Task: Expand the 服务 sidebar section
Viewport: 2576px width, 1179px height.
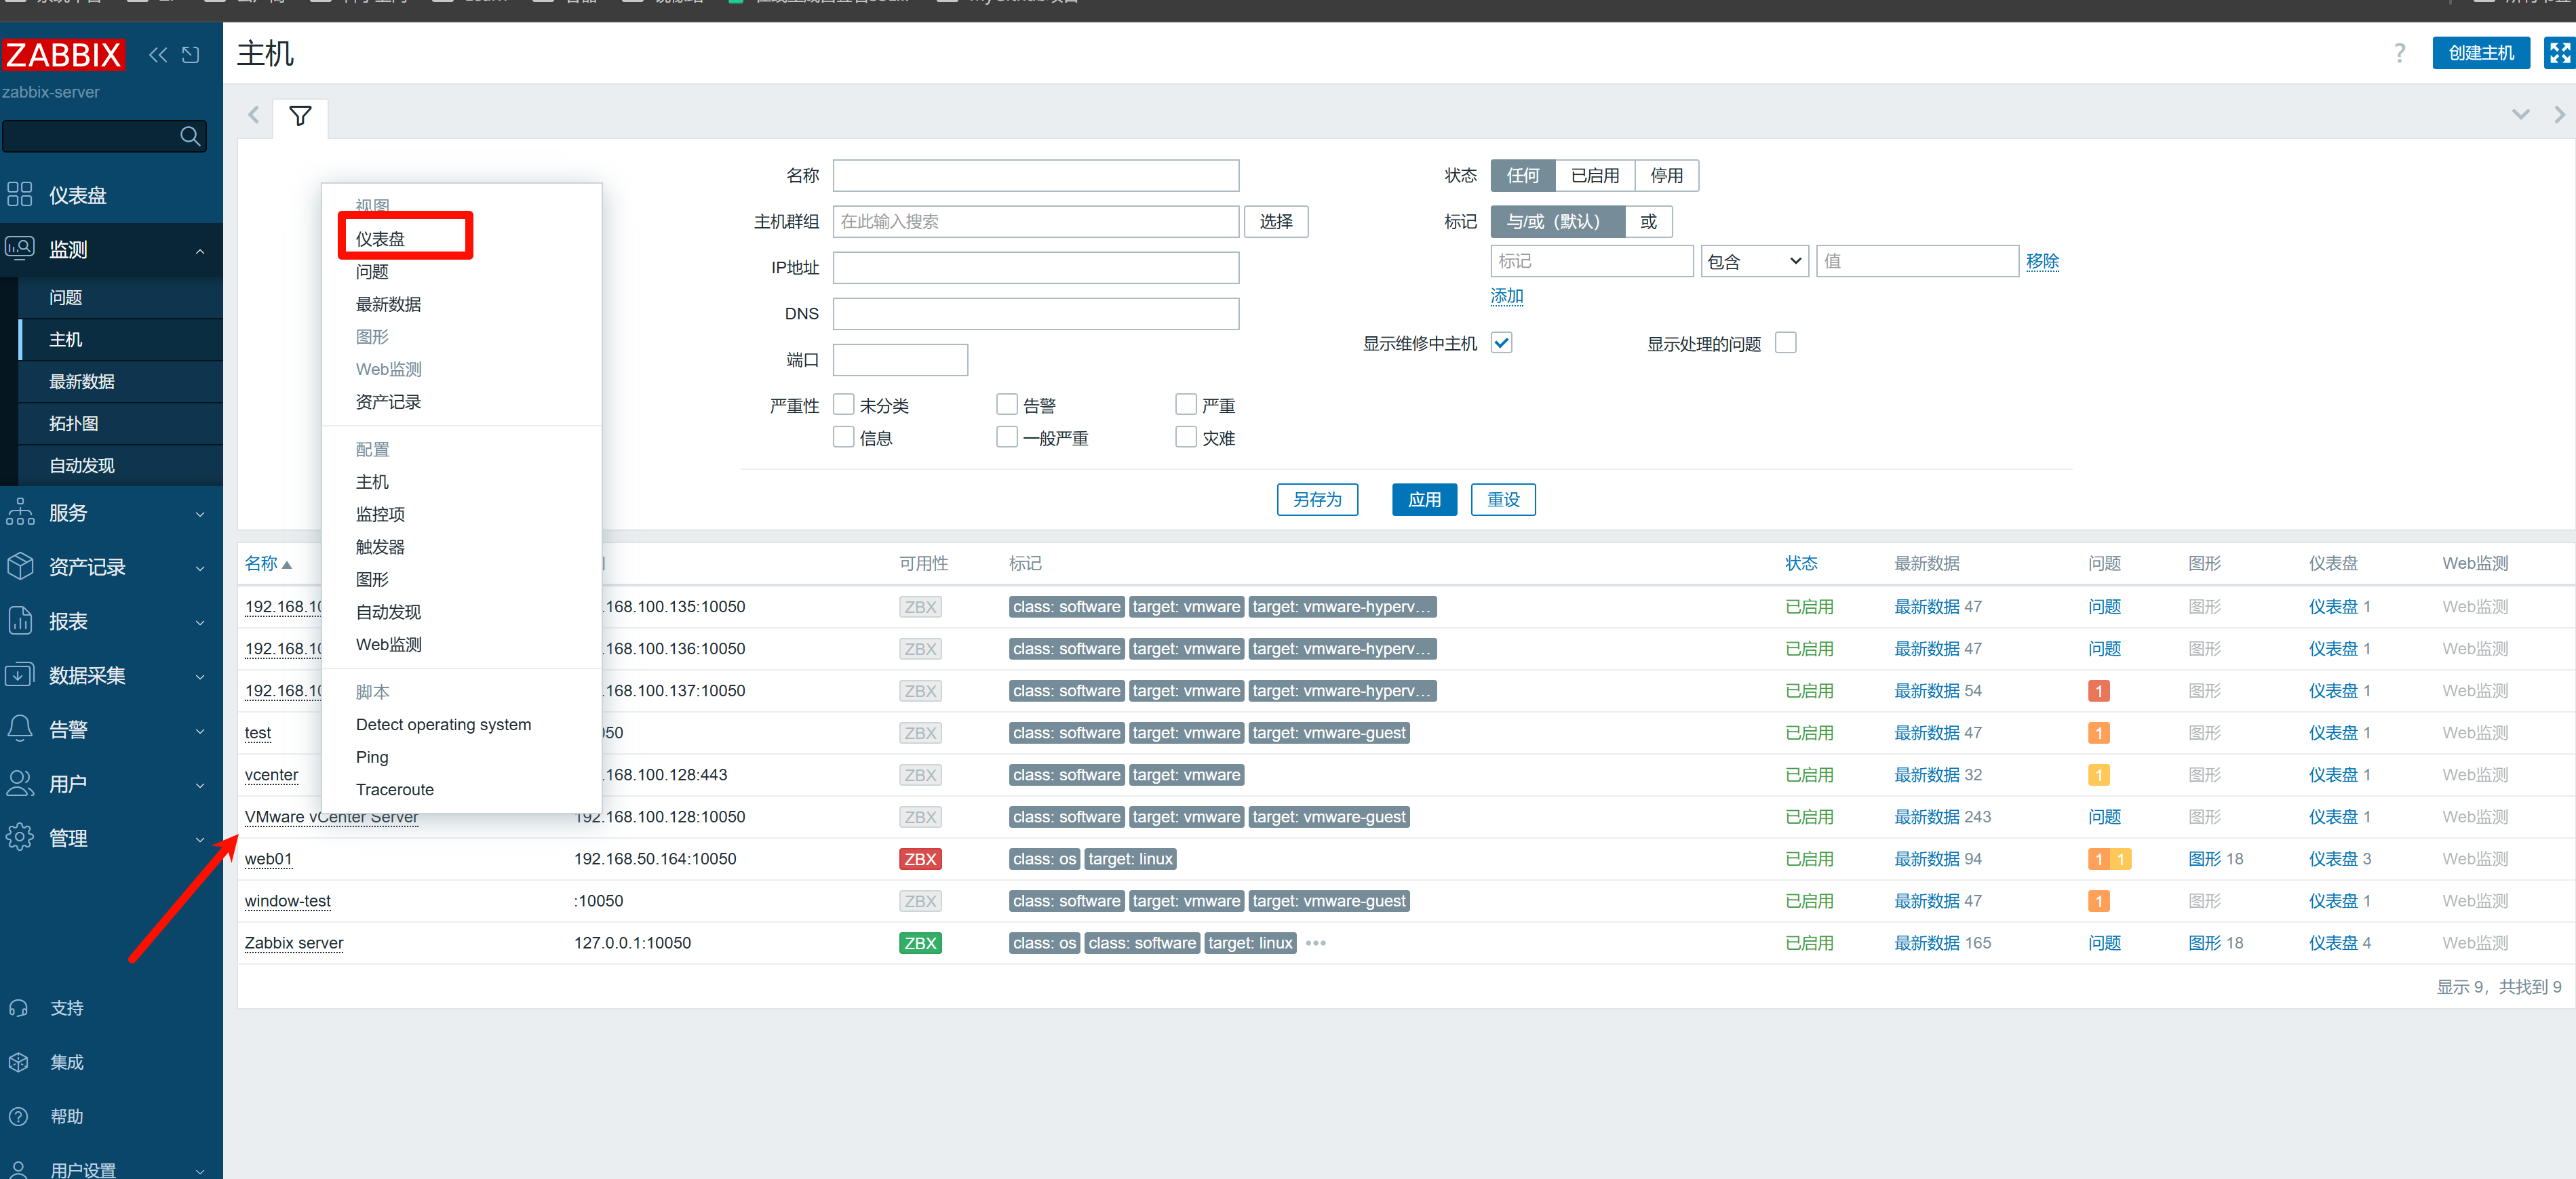Action: coord(200,514)
